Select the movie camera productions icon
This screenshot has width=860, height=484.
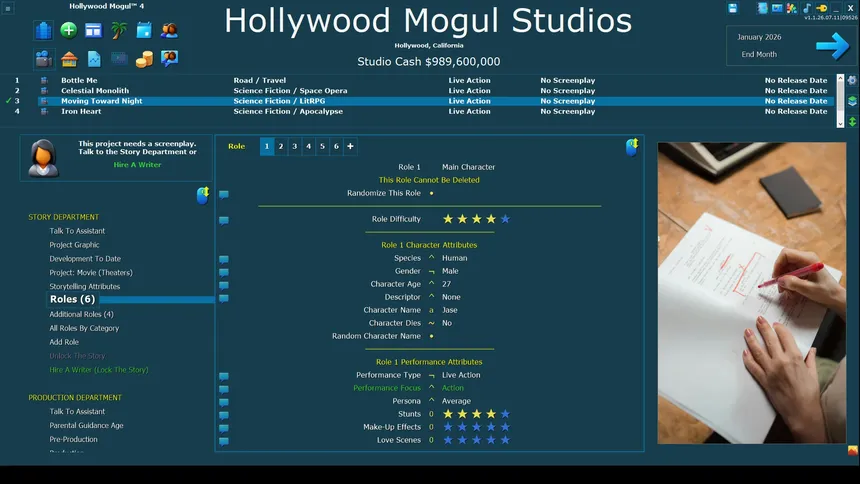(x=43, y=59)
